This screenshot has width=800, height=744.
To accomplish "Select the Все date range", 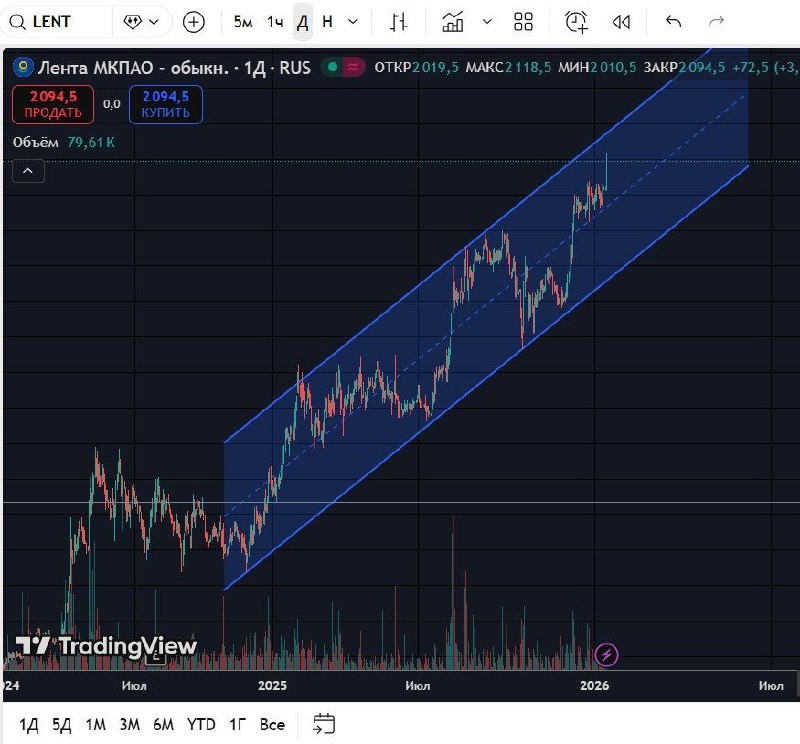I will 272,725.
